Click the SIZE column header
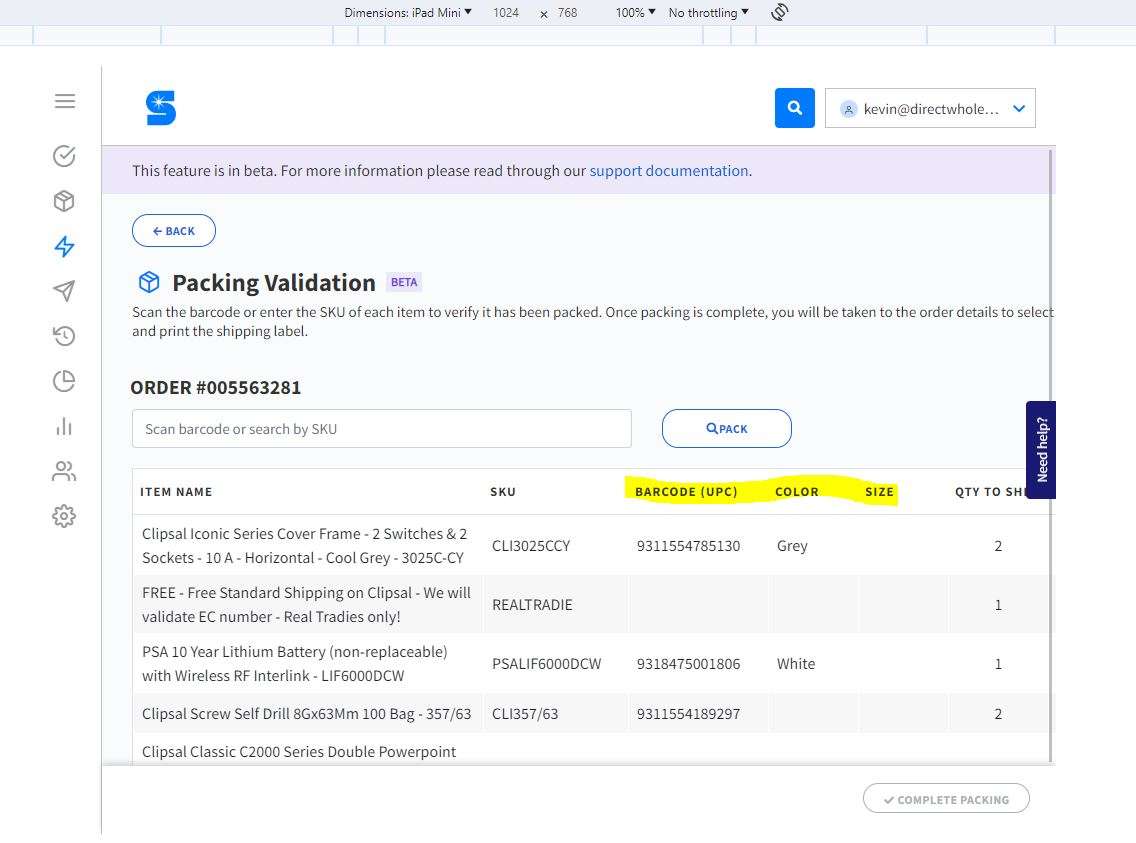Screen dimensions: 1136x843 coord(880,492)
